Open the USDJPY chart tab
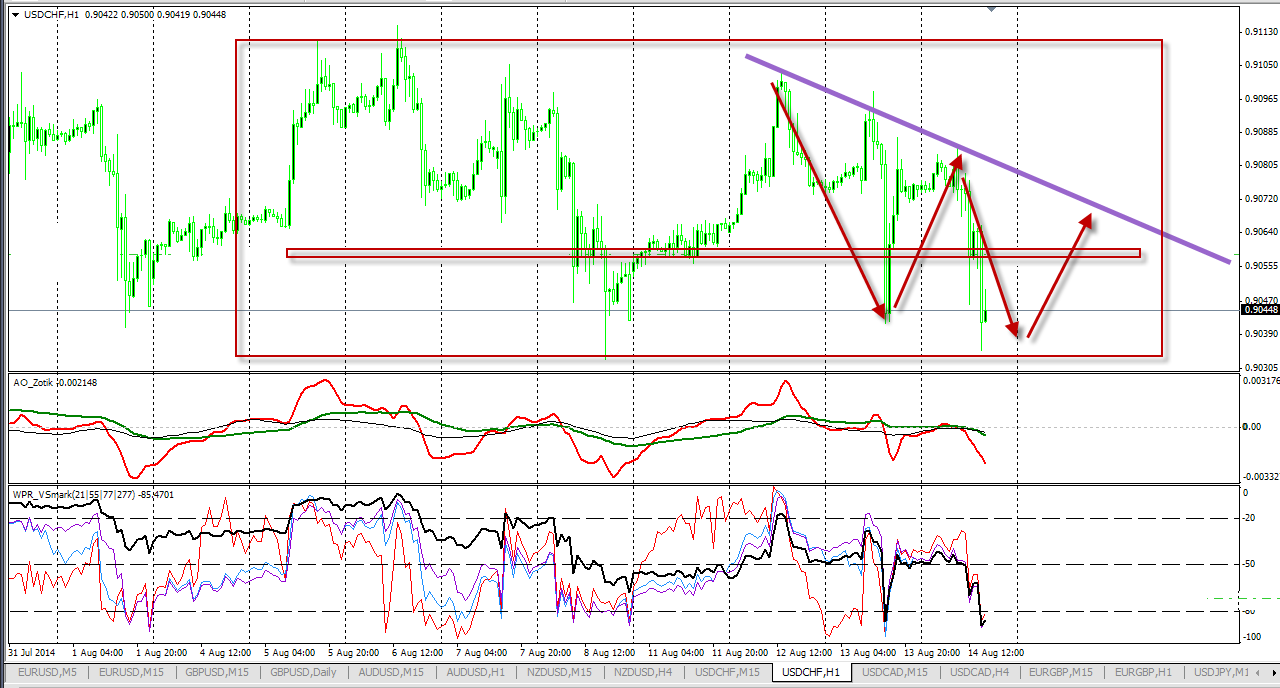1280x688 pixels. pos(1223,671)
